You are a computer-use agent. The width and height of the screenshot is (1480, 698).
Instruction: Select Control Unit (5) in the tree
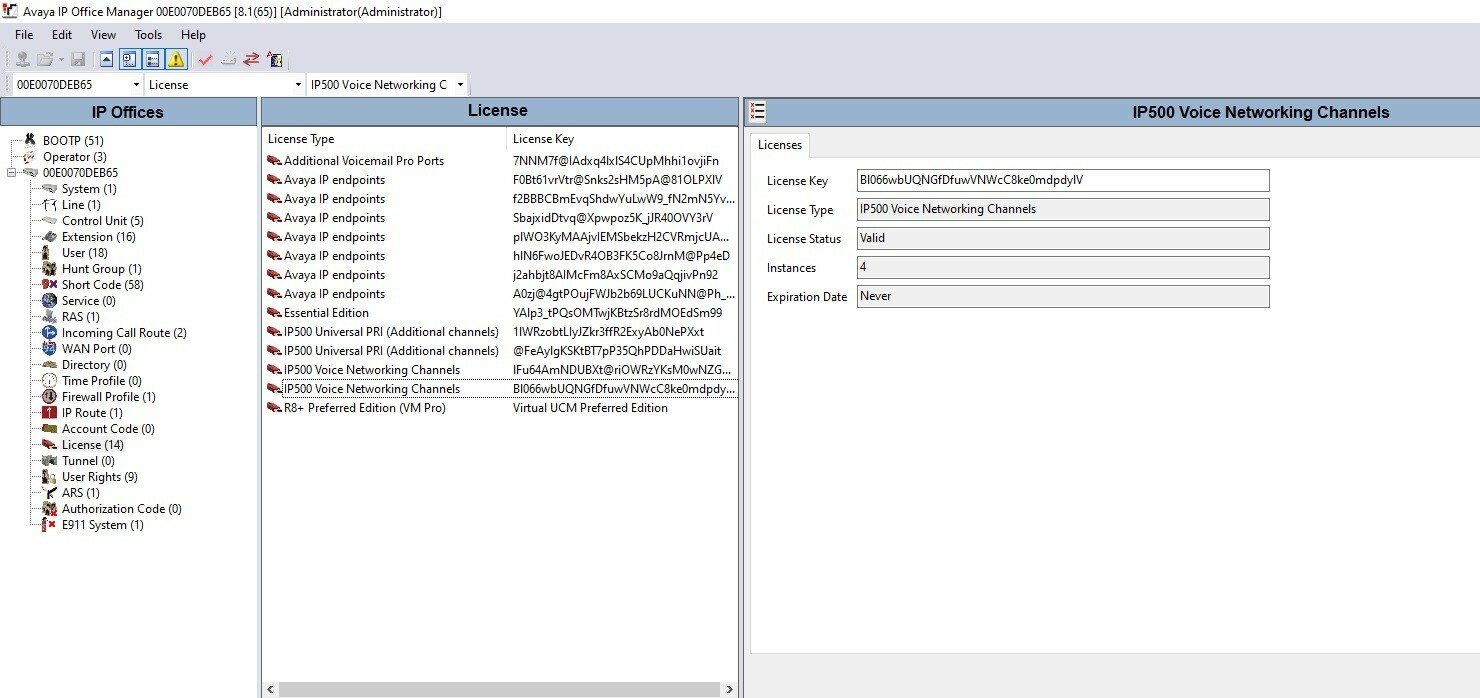coord(103,221)
